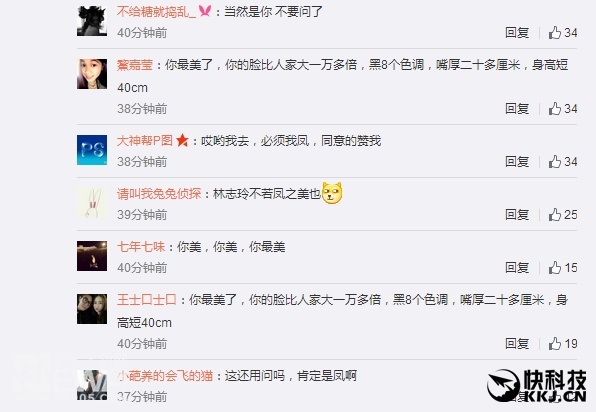Click the rabbit avatar of 请叫我兔兔侦探
Image resolution: width=596 pixels, height=412 pixels.
(x=92, y=203)
